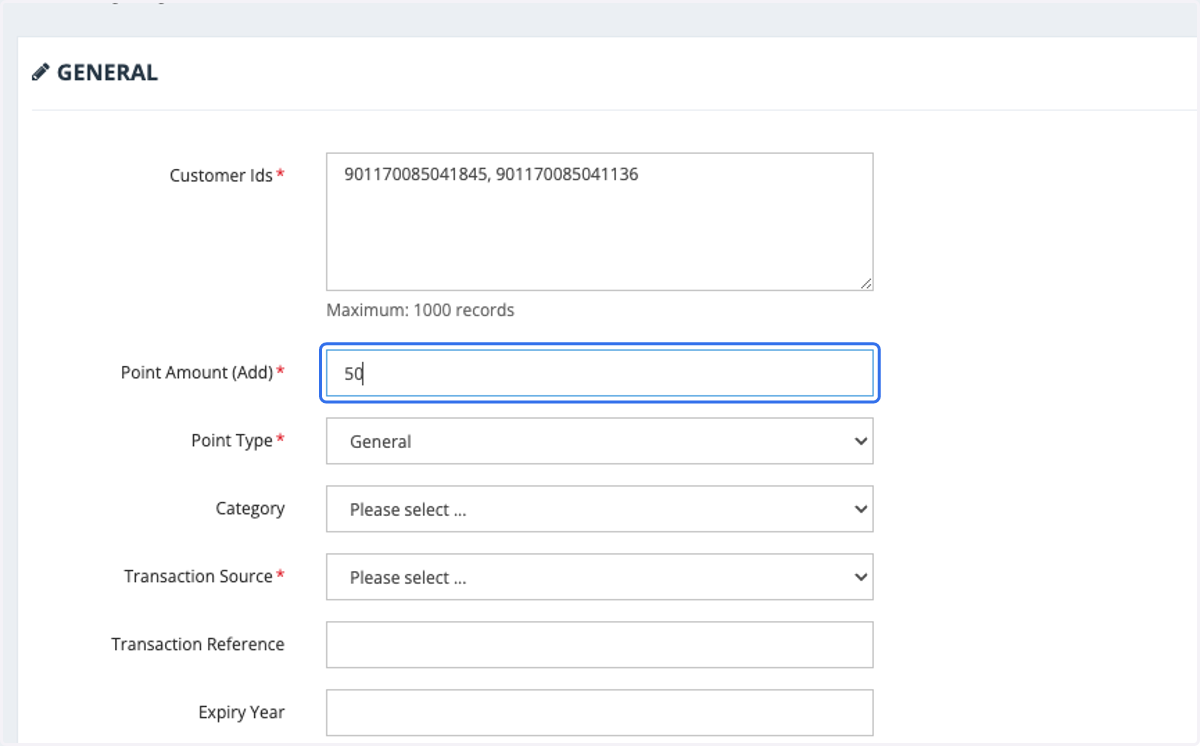1200x746 pixels.
Task: Click the Expiry Year input field
Action: tap(600, 713)
